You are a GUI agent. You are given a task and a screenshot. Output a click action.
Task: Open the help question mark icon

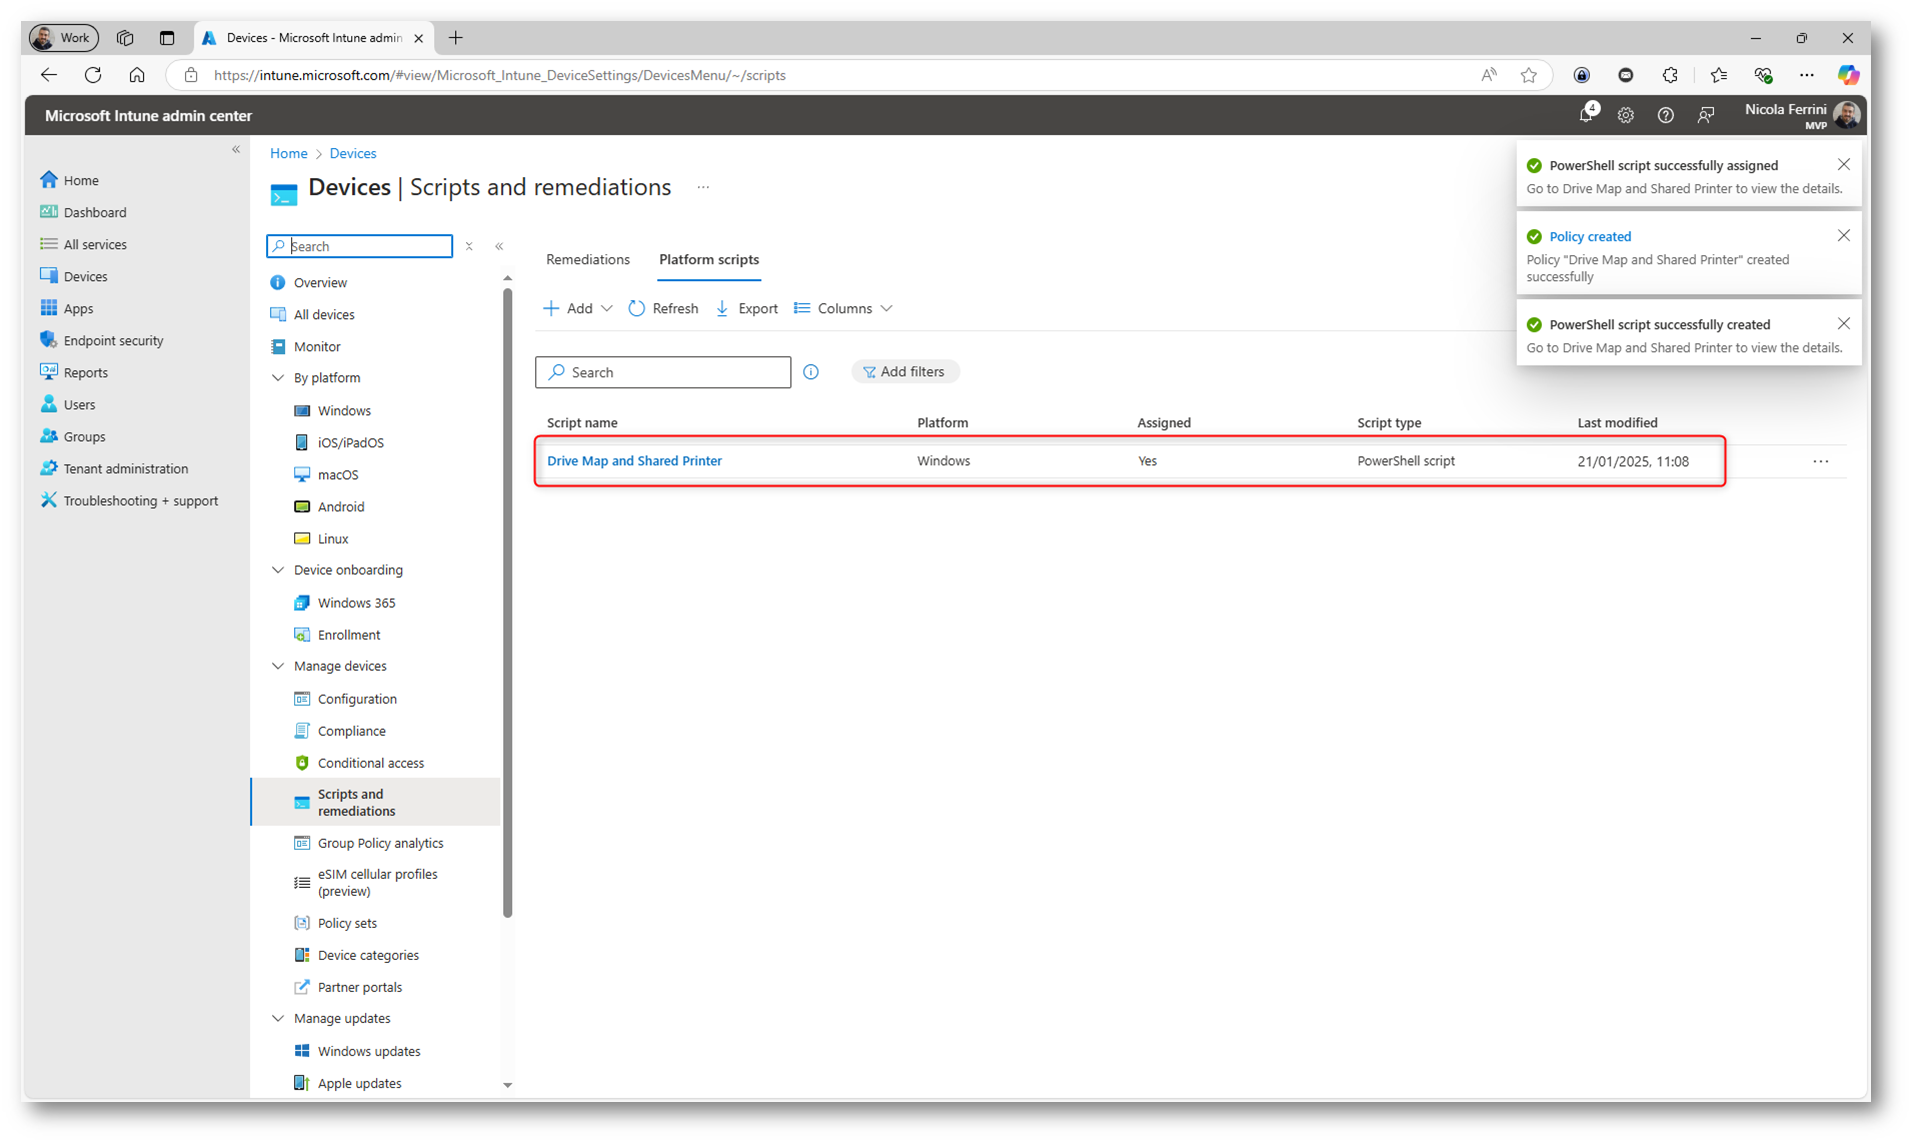(x=1666, y=115)
